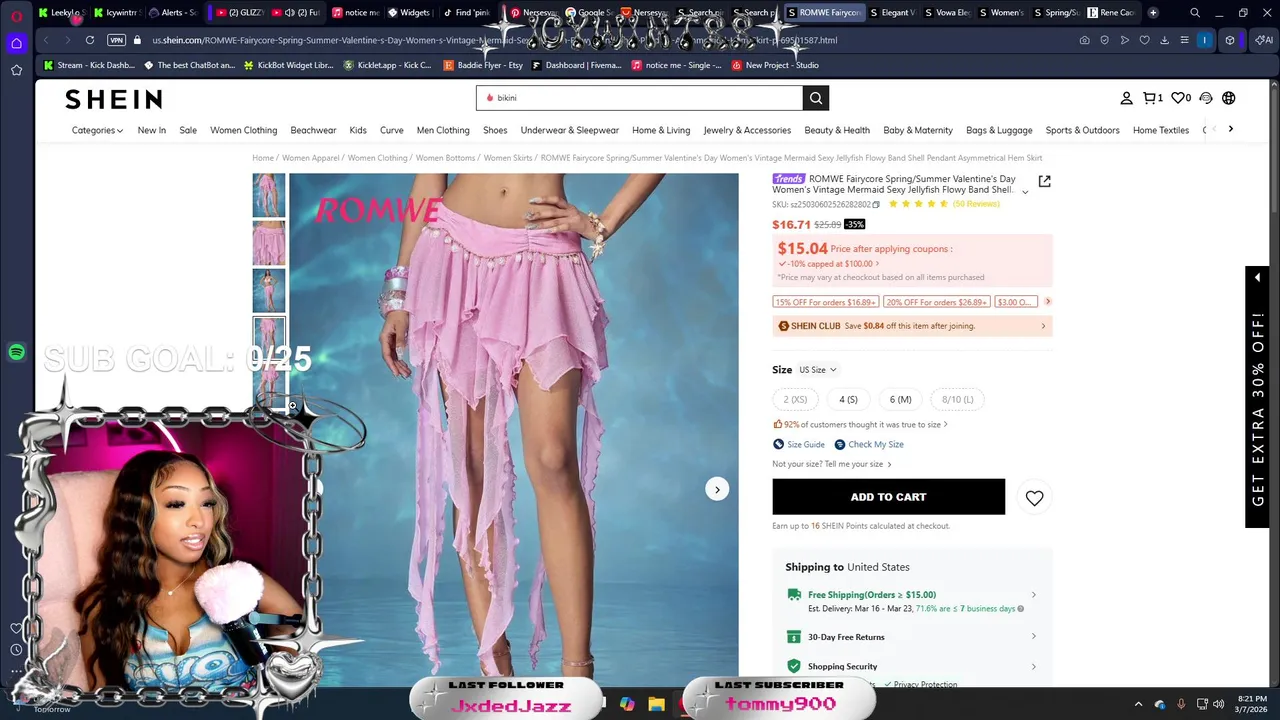
Task: Click downloads icon in browser toolbar
Action: pos(1164,40)
